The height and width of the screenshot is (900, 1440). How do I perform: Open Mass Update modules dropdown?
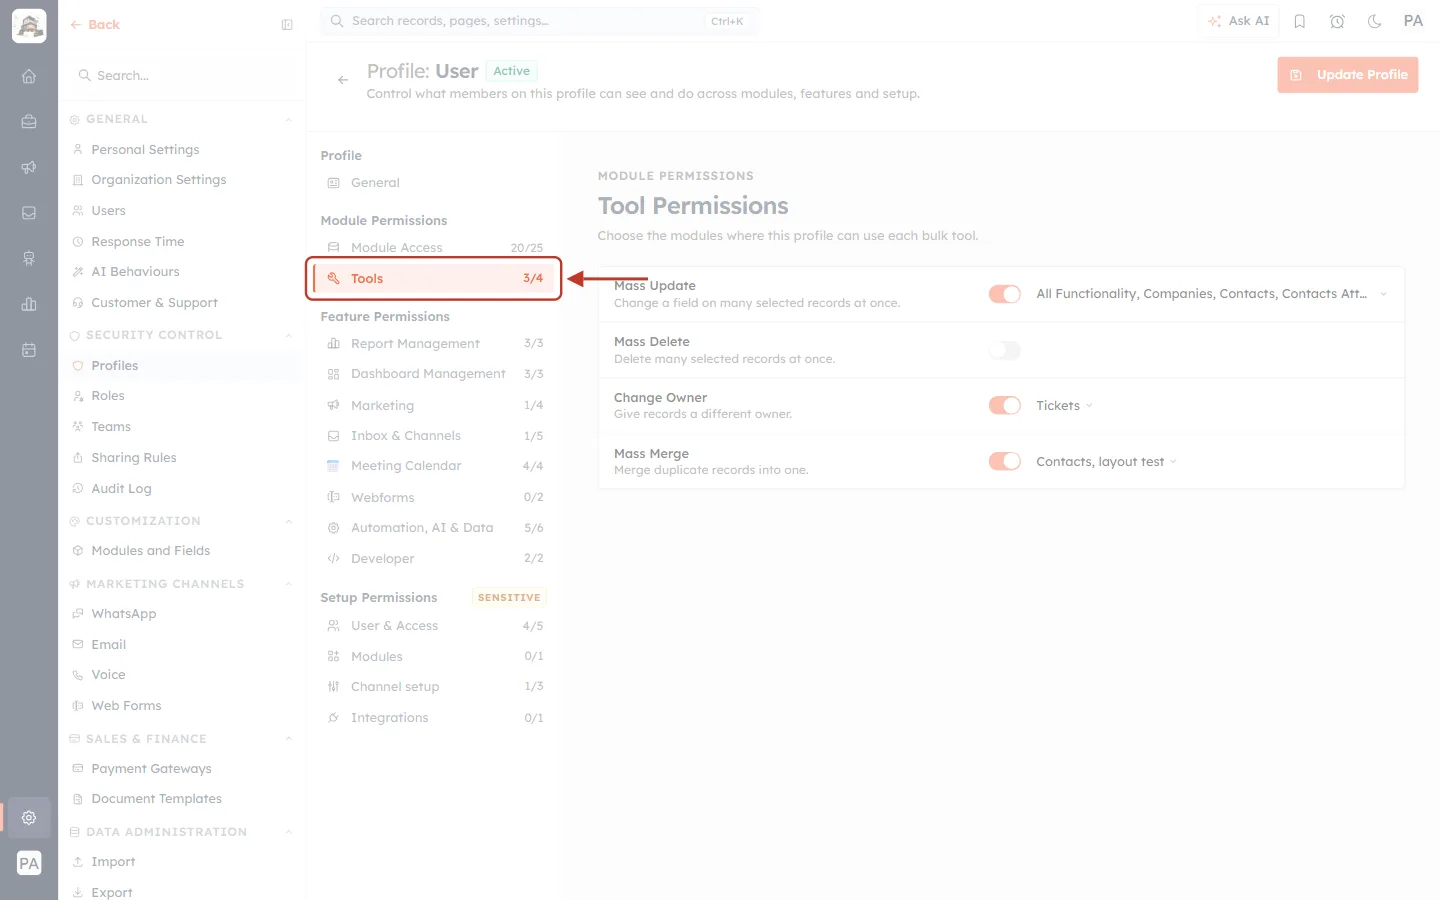coord(1211,294)
